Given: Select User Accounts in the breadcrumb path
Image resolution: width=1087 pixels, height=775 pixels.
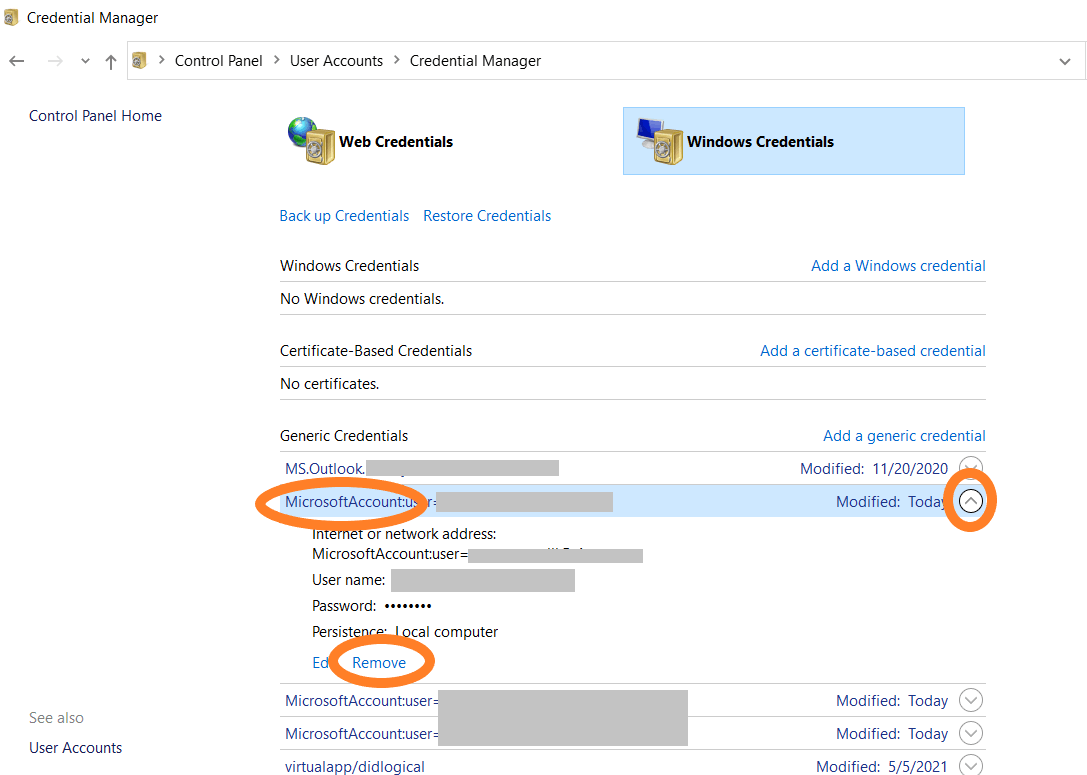Looking at the screenshot, I should pos(336,61).
